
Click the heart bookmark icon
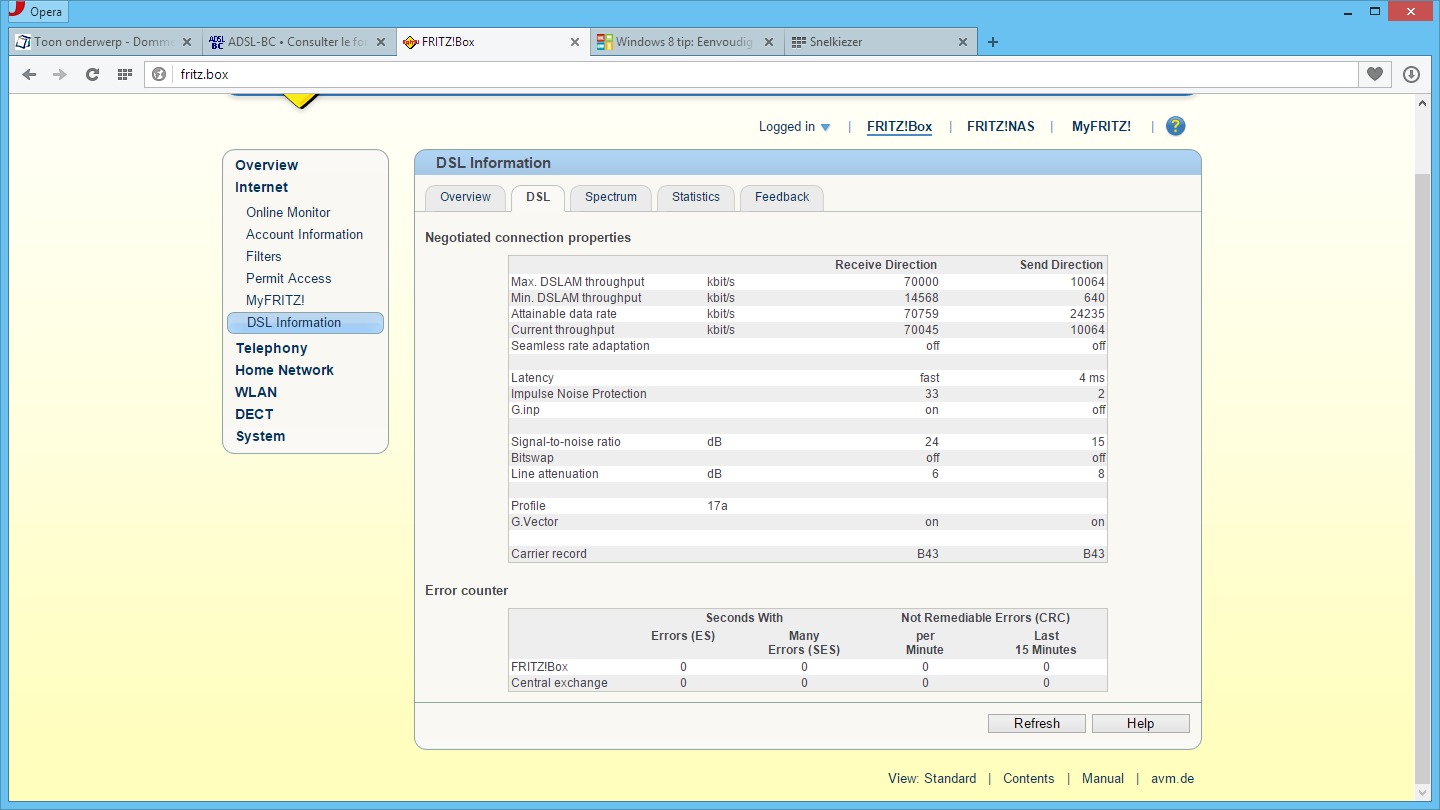tap(1375, 74)
